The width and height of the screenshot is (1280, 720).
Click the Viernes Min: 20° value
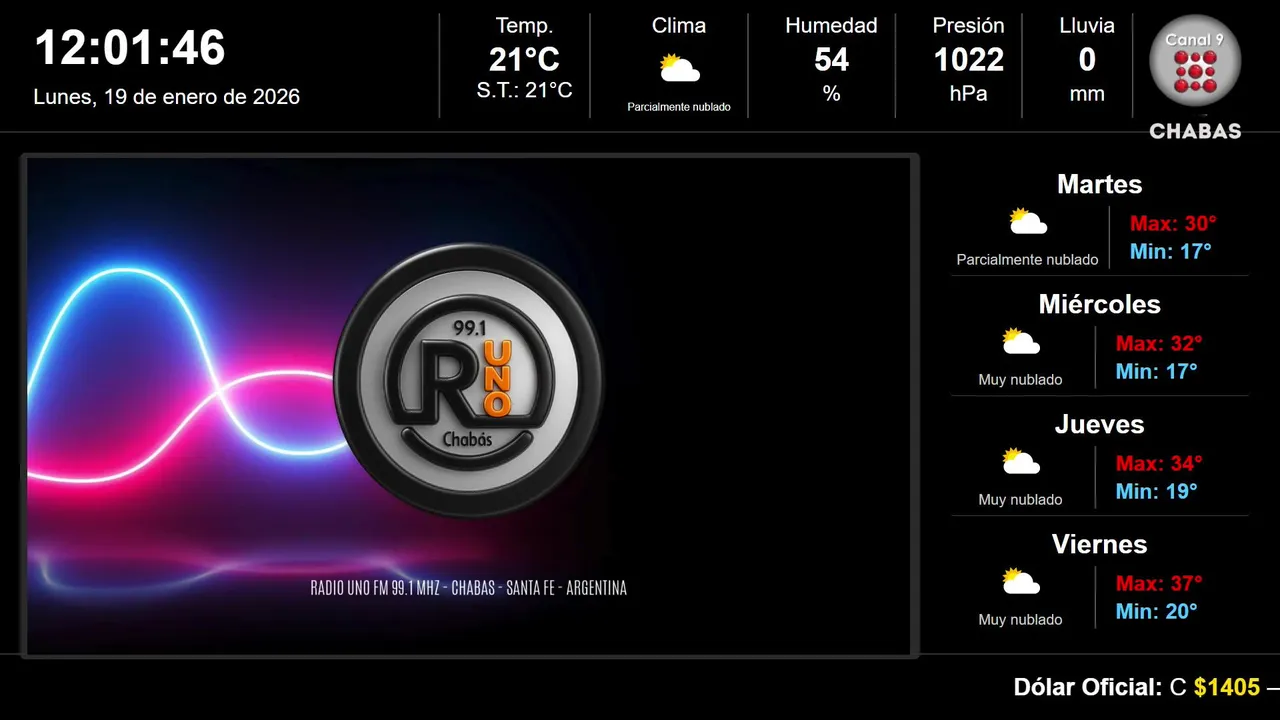click(x=1156, y=612)
